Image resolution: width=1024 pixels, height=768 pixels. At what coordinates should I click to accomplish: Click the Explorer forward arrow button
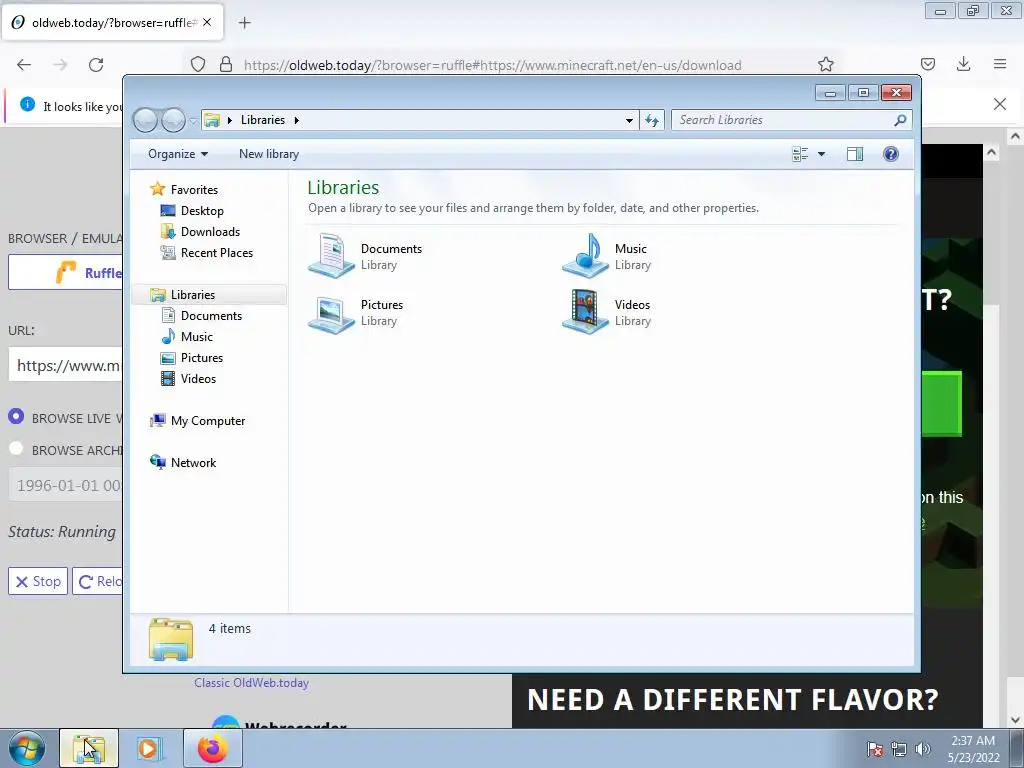[x=173, y=120]
